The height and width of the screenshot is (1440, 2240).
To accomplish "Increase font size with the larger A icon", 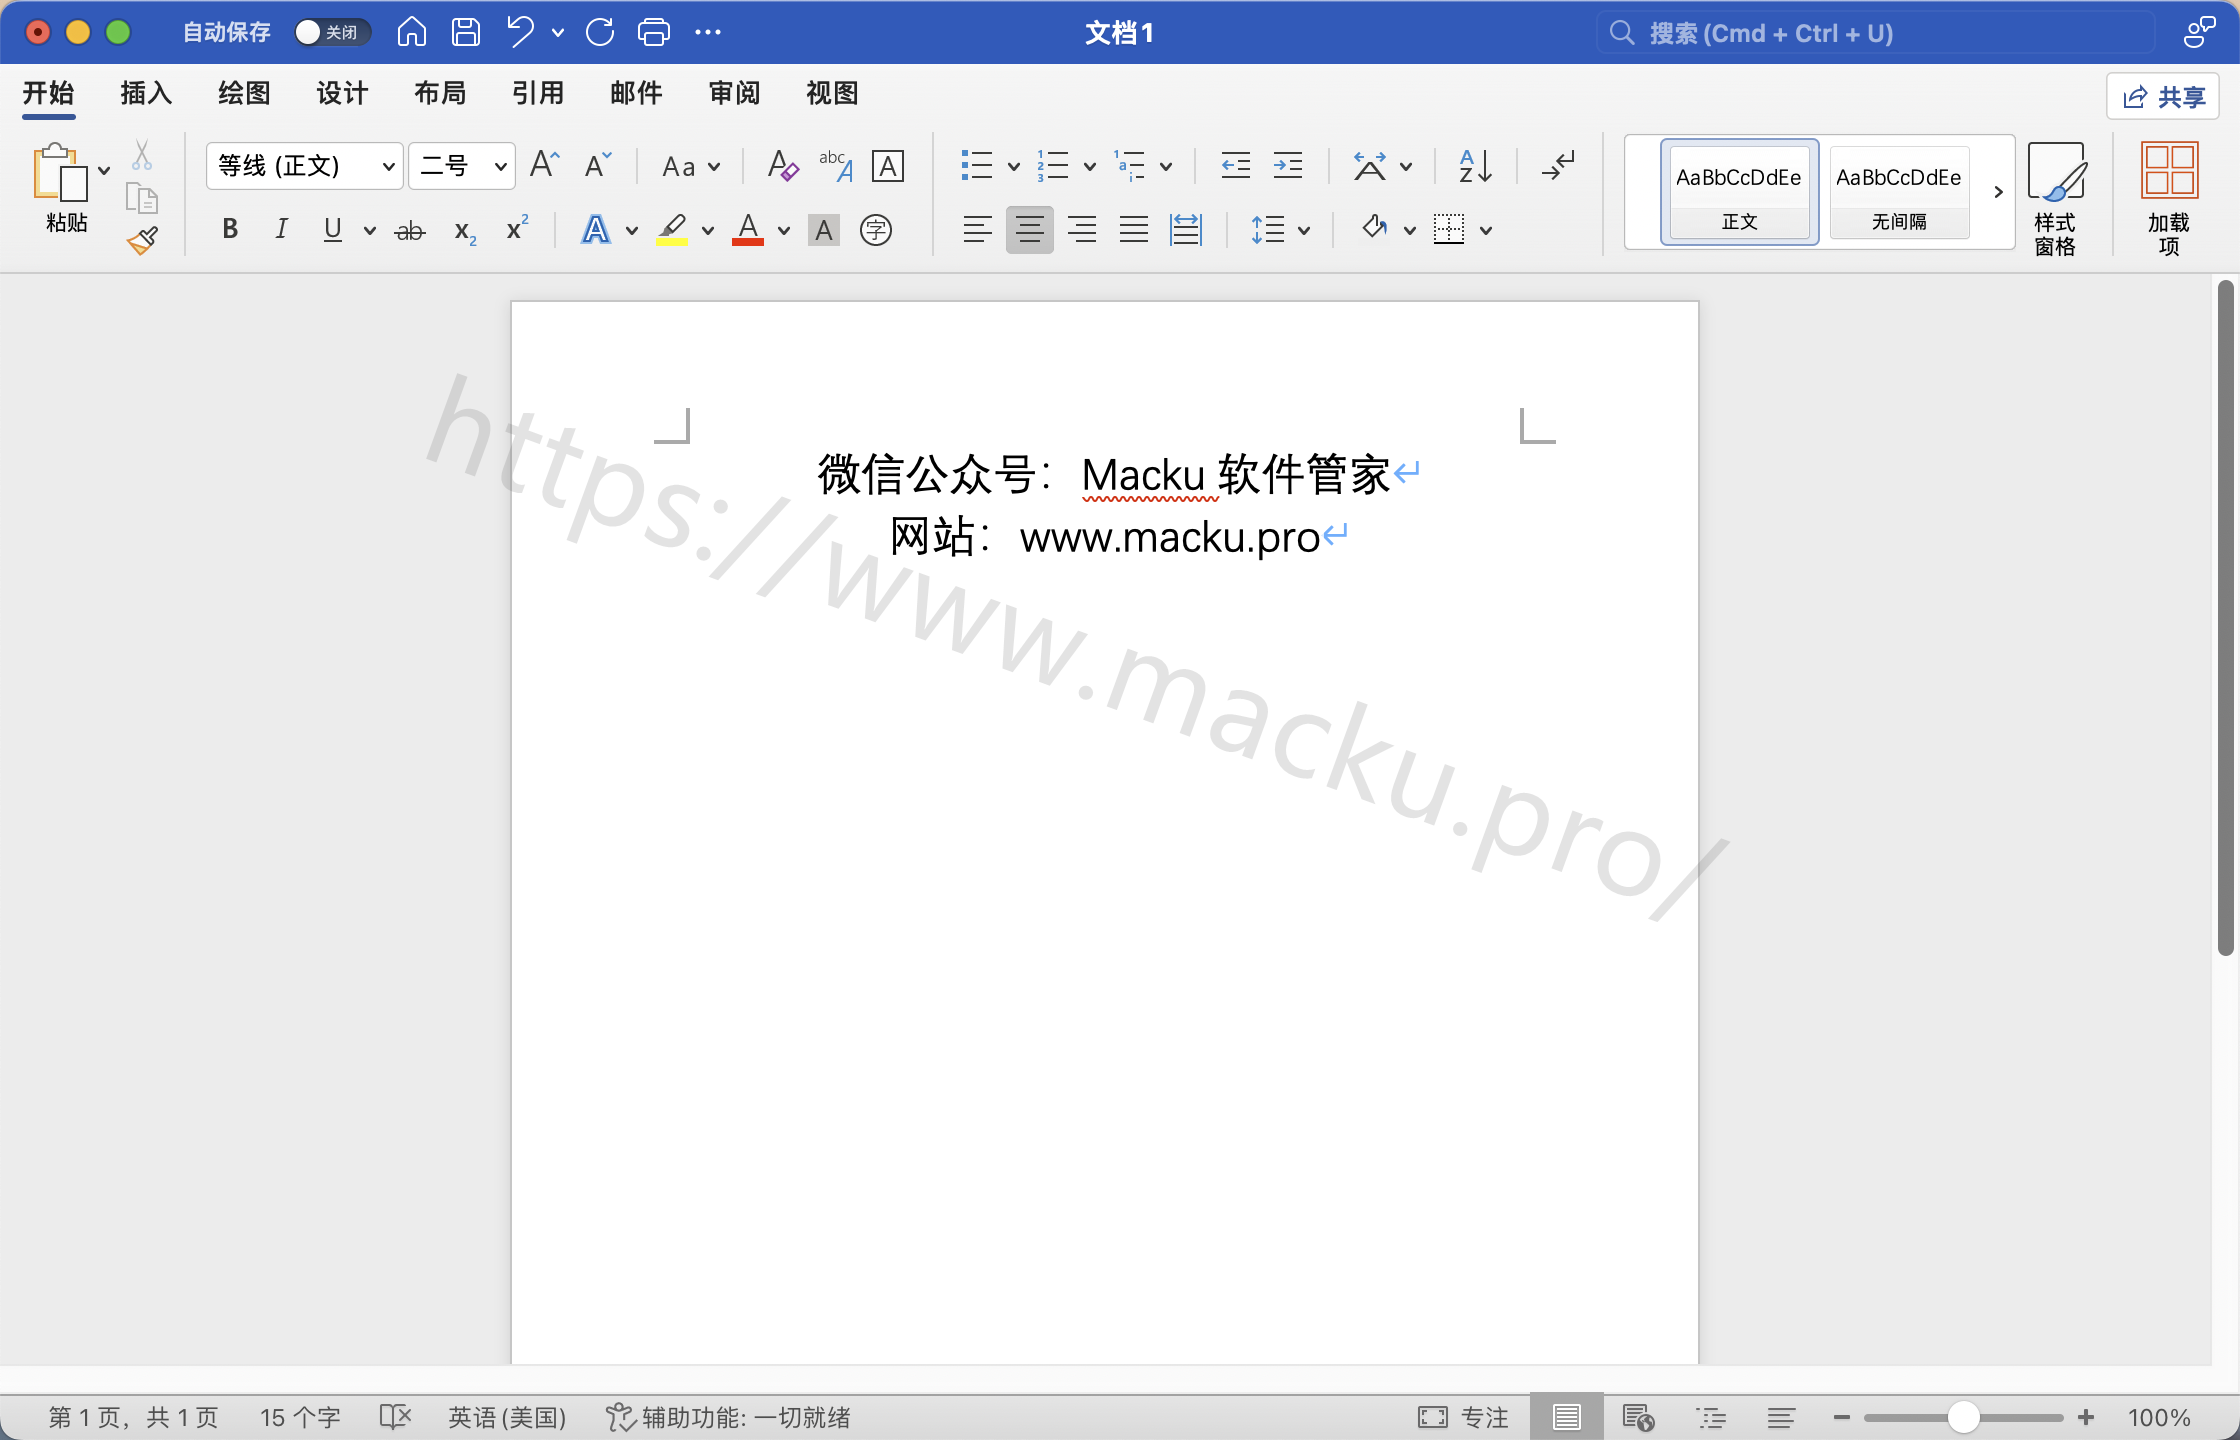I will click(545, 165).
